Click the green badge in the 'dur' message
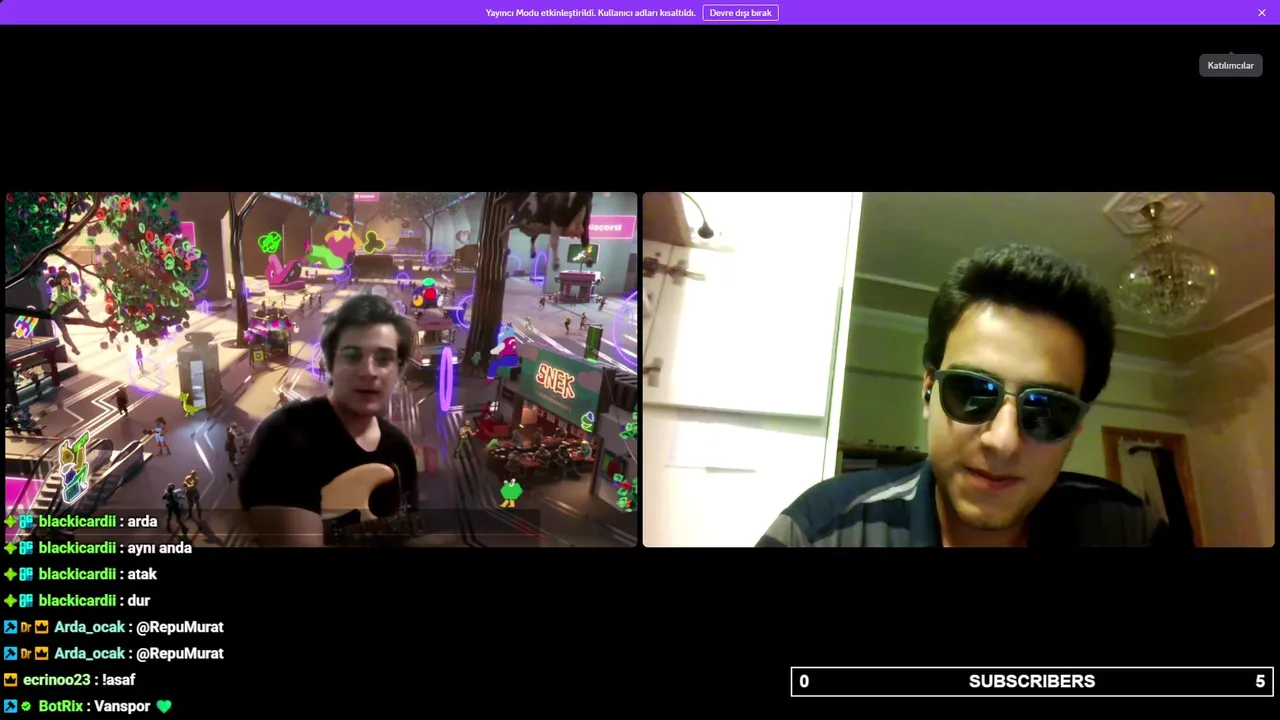The height and width of the screenshot is (720, 1280). [10, 601]
